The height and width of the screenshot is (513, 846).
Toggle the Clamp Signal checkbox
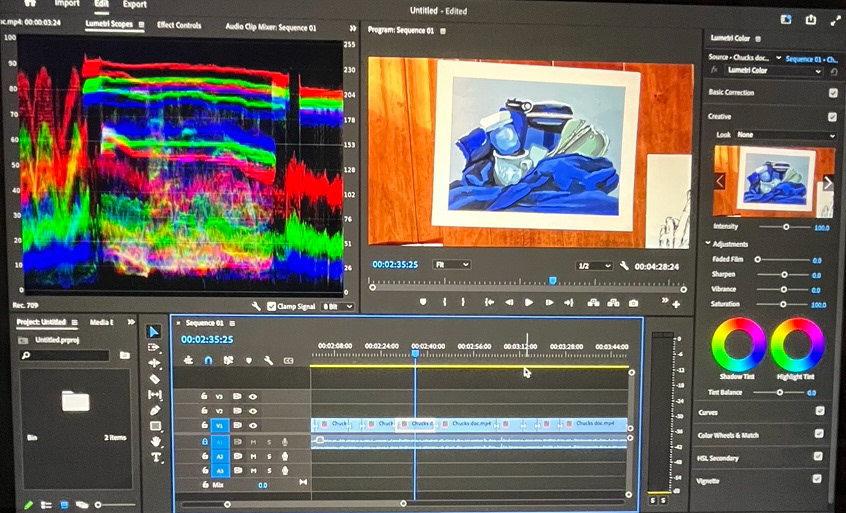point(271,306)
